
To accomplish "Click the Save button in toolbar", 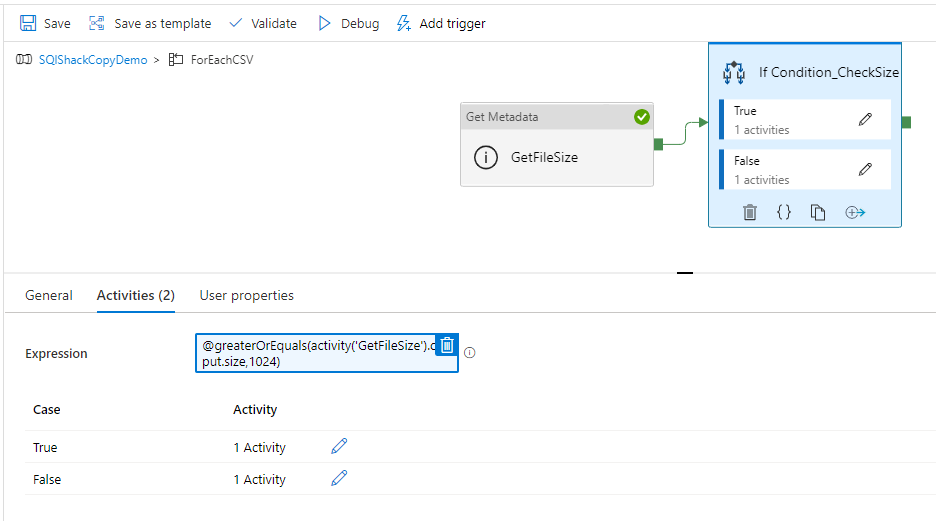I will (45, 23).
